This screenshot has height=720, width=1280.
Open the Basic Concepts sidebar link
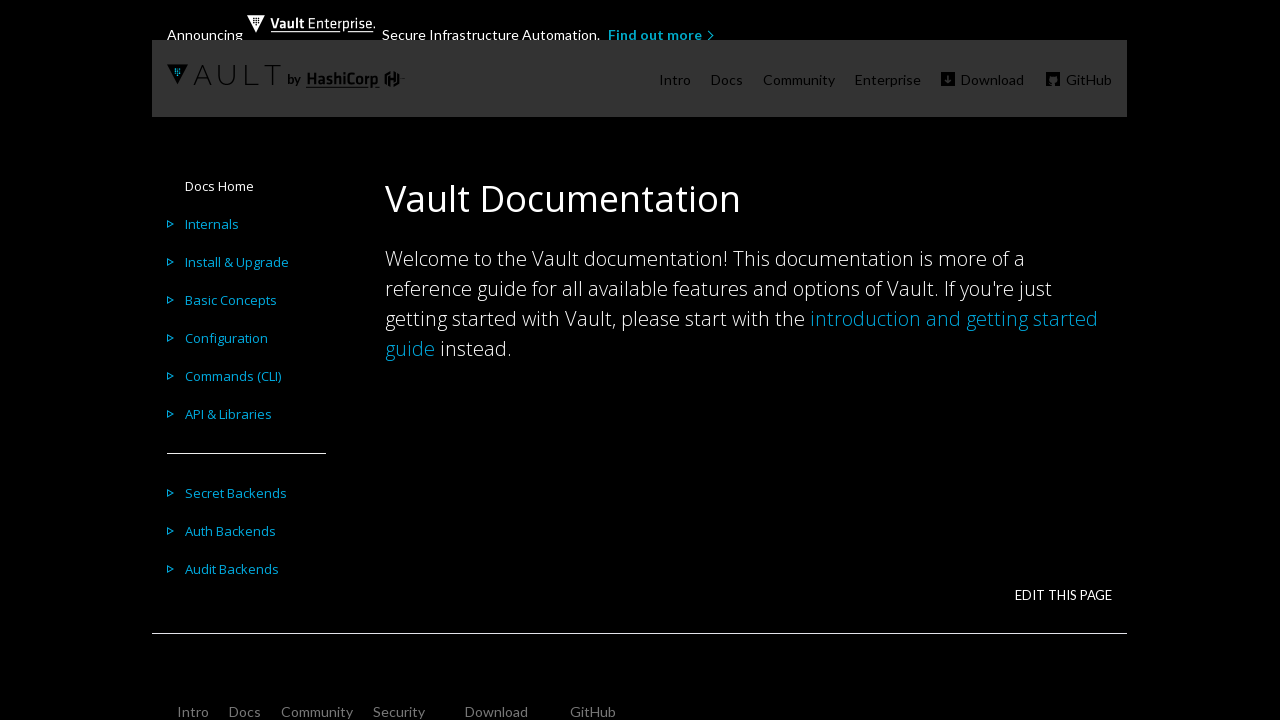pyautogui.click(x=231, y=300)
